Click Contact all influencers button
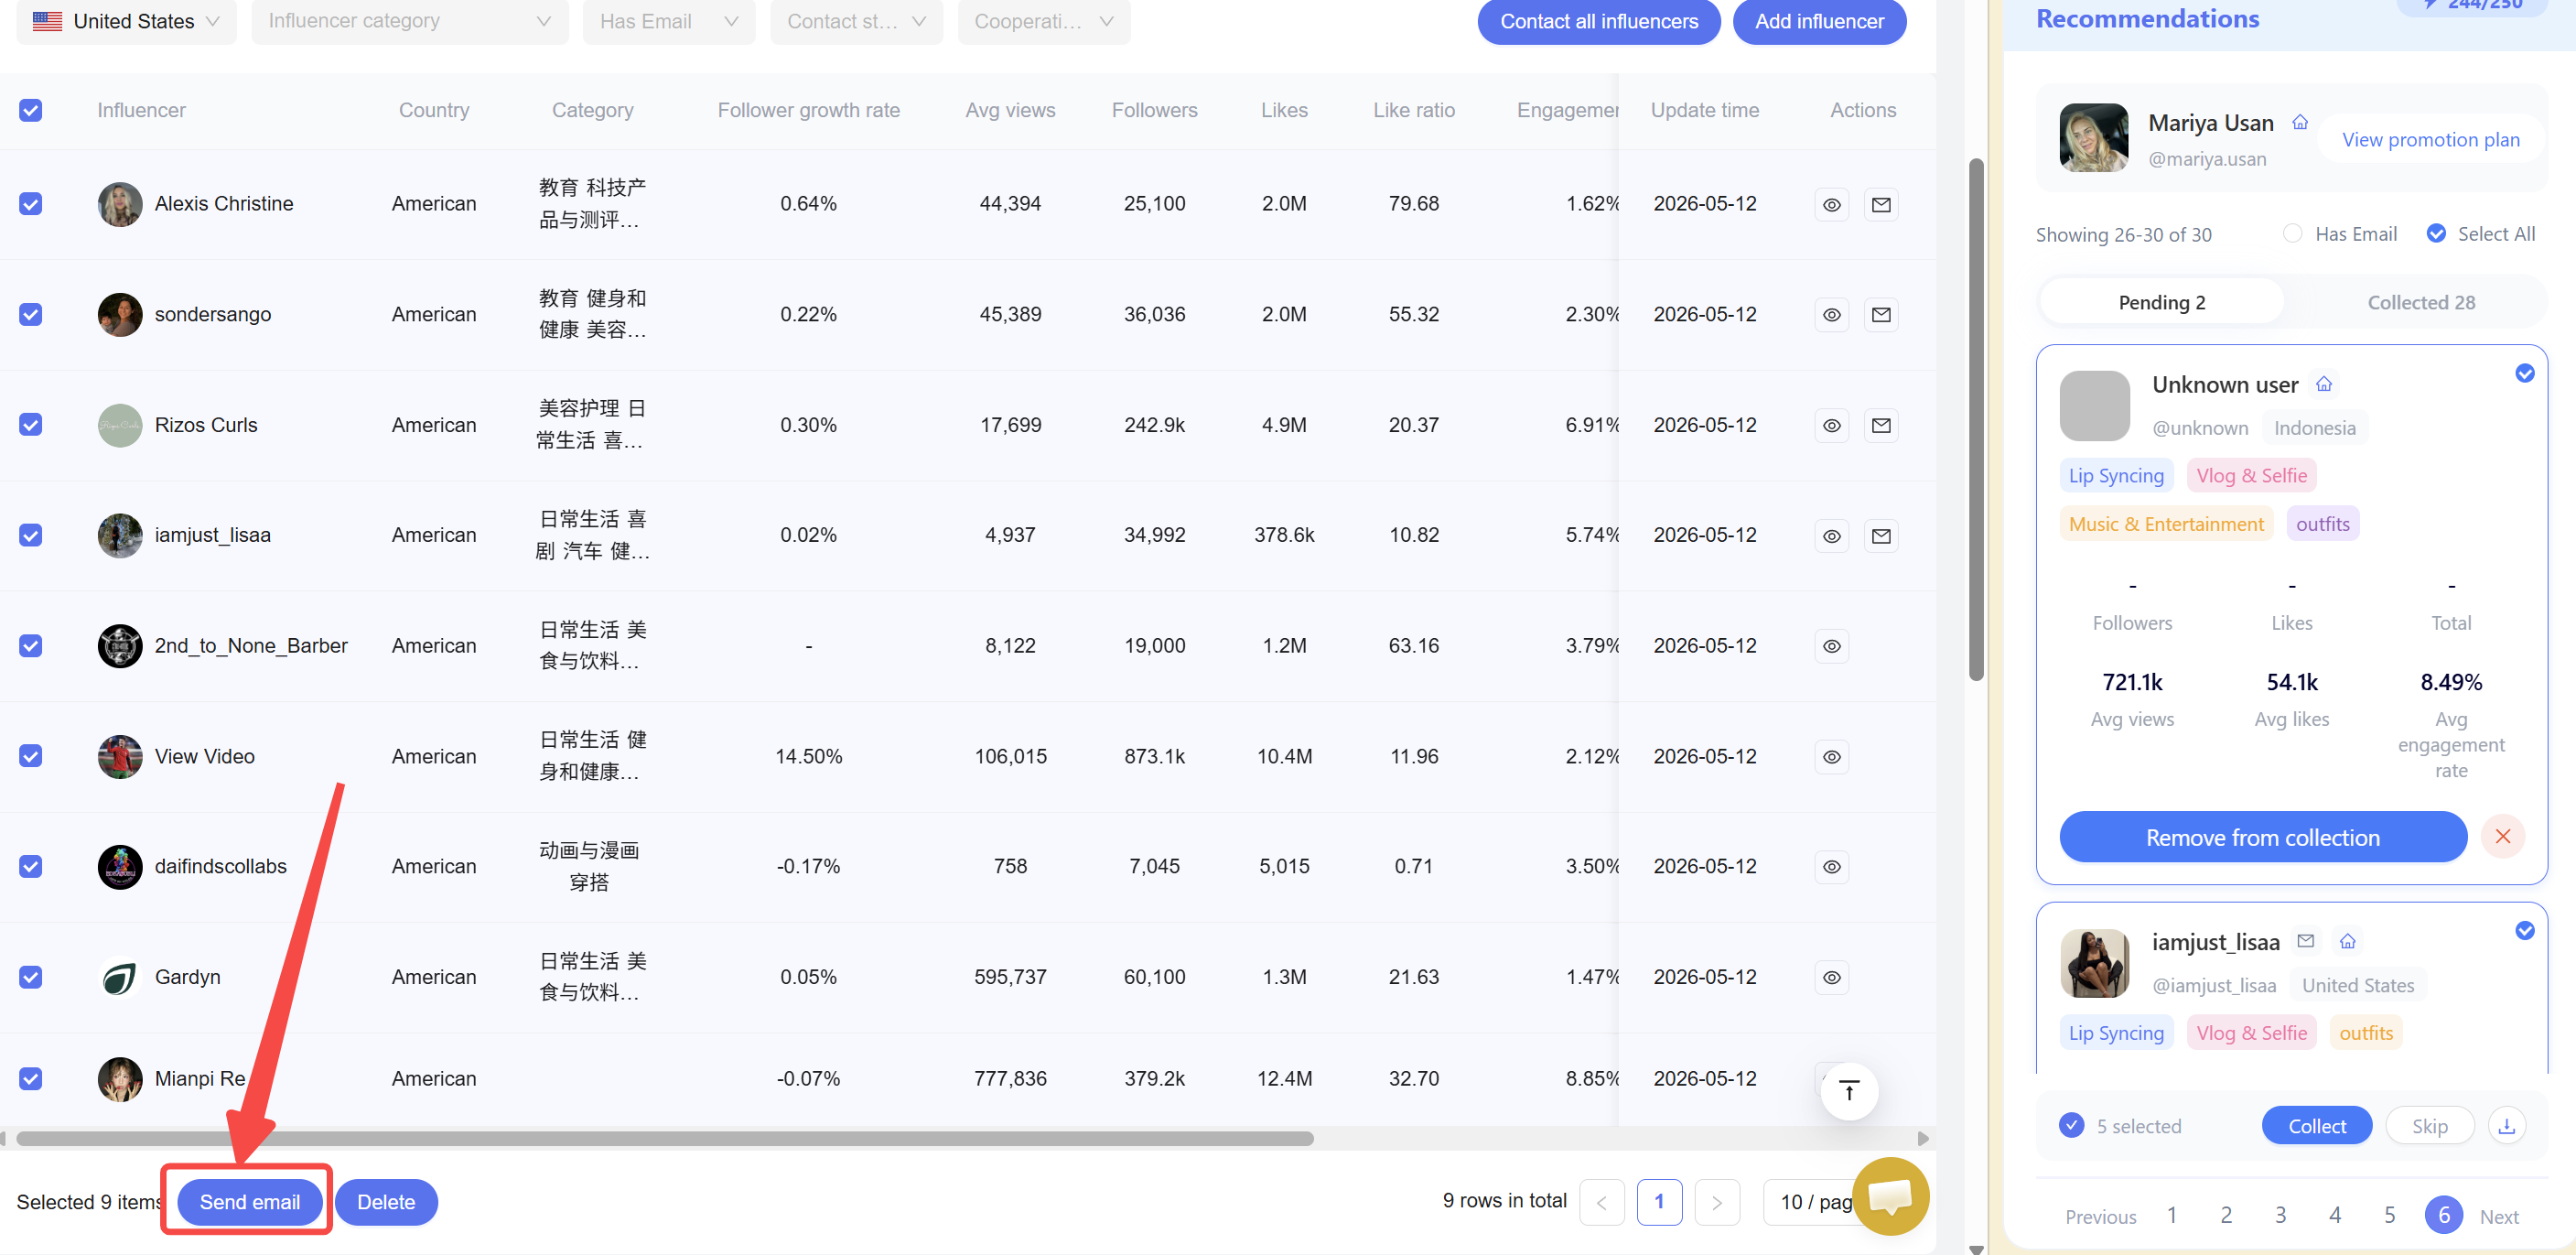 (1599, 21)
